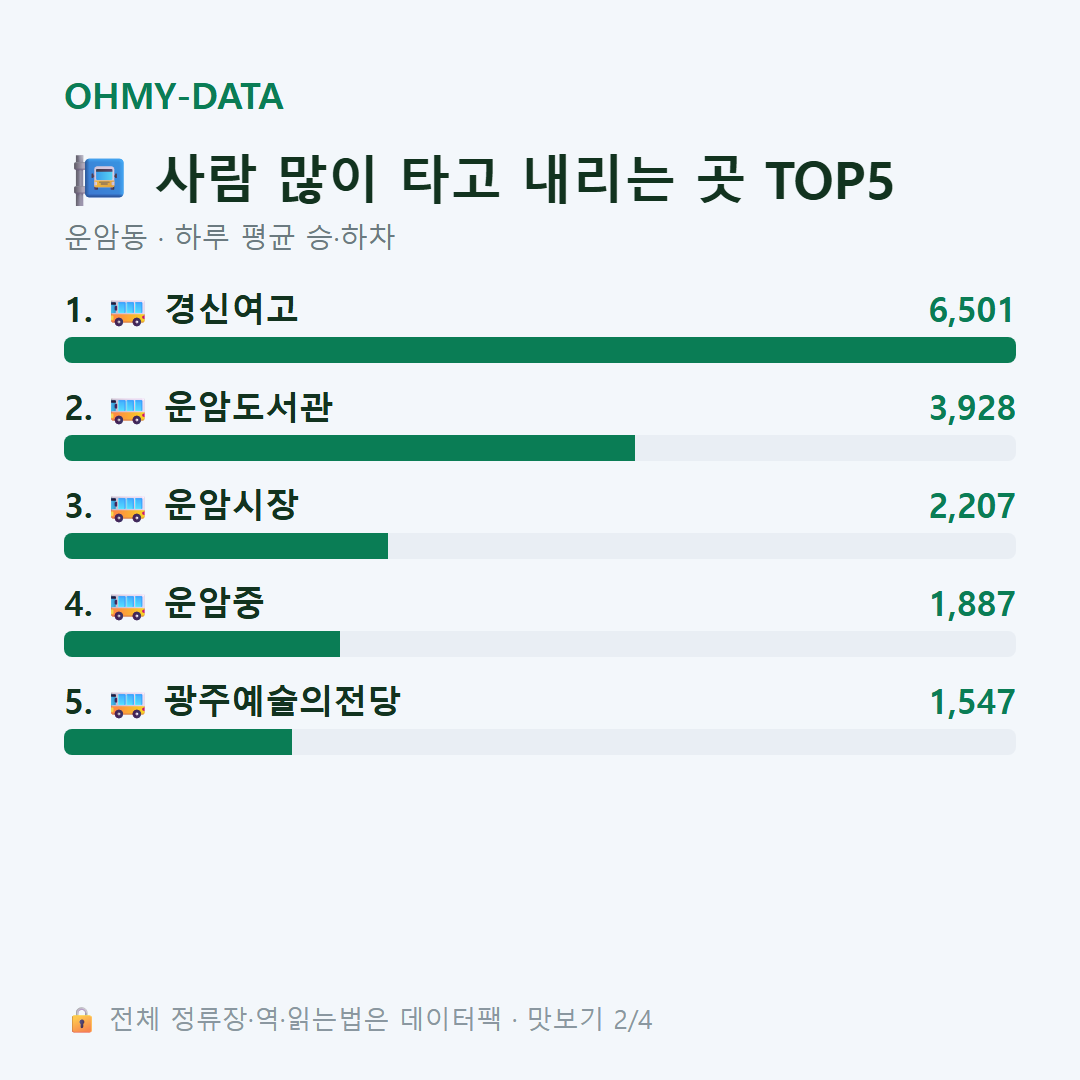The height and width of the screenshot is (1080, 1080).
Task: Click the bus icon next to 운암도서관
Action: pyautogui.click(x=127, y=411)
